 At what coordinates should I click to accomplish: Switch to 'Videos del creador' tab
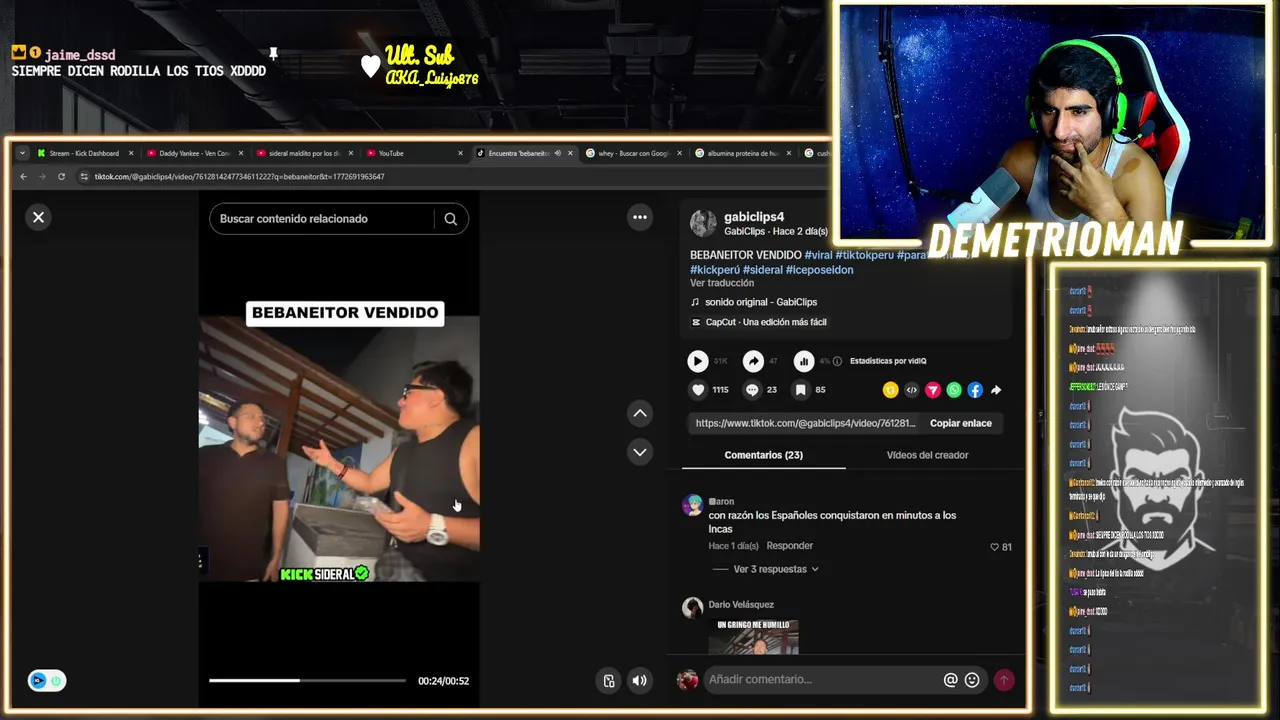coord(927,455)
